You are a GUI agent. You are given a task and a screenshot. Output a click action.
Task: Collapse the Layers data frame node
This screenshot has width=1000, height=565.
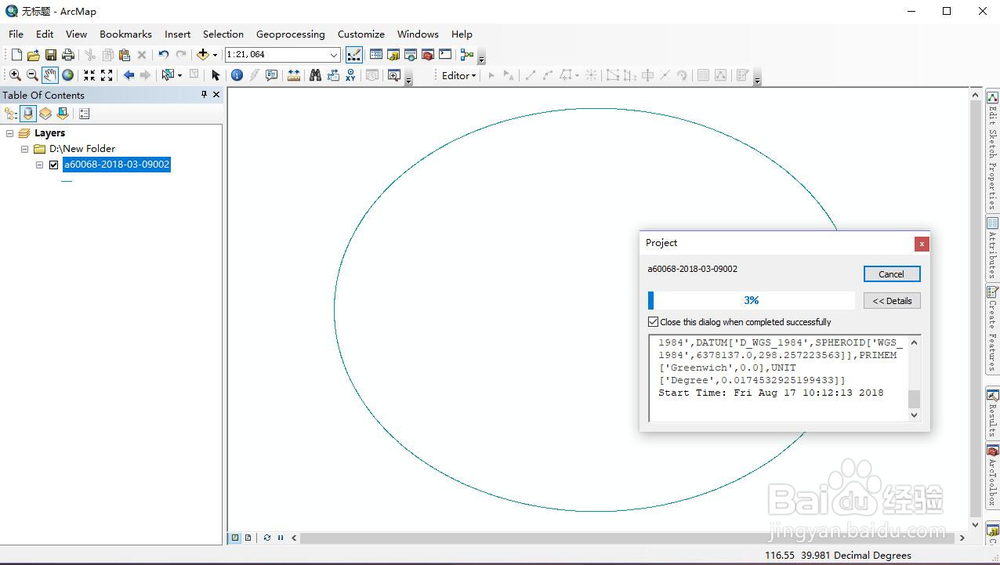[x=10, y=133]
